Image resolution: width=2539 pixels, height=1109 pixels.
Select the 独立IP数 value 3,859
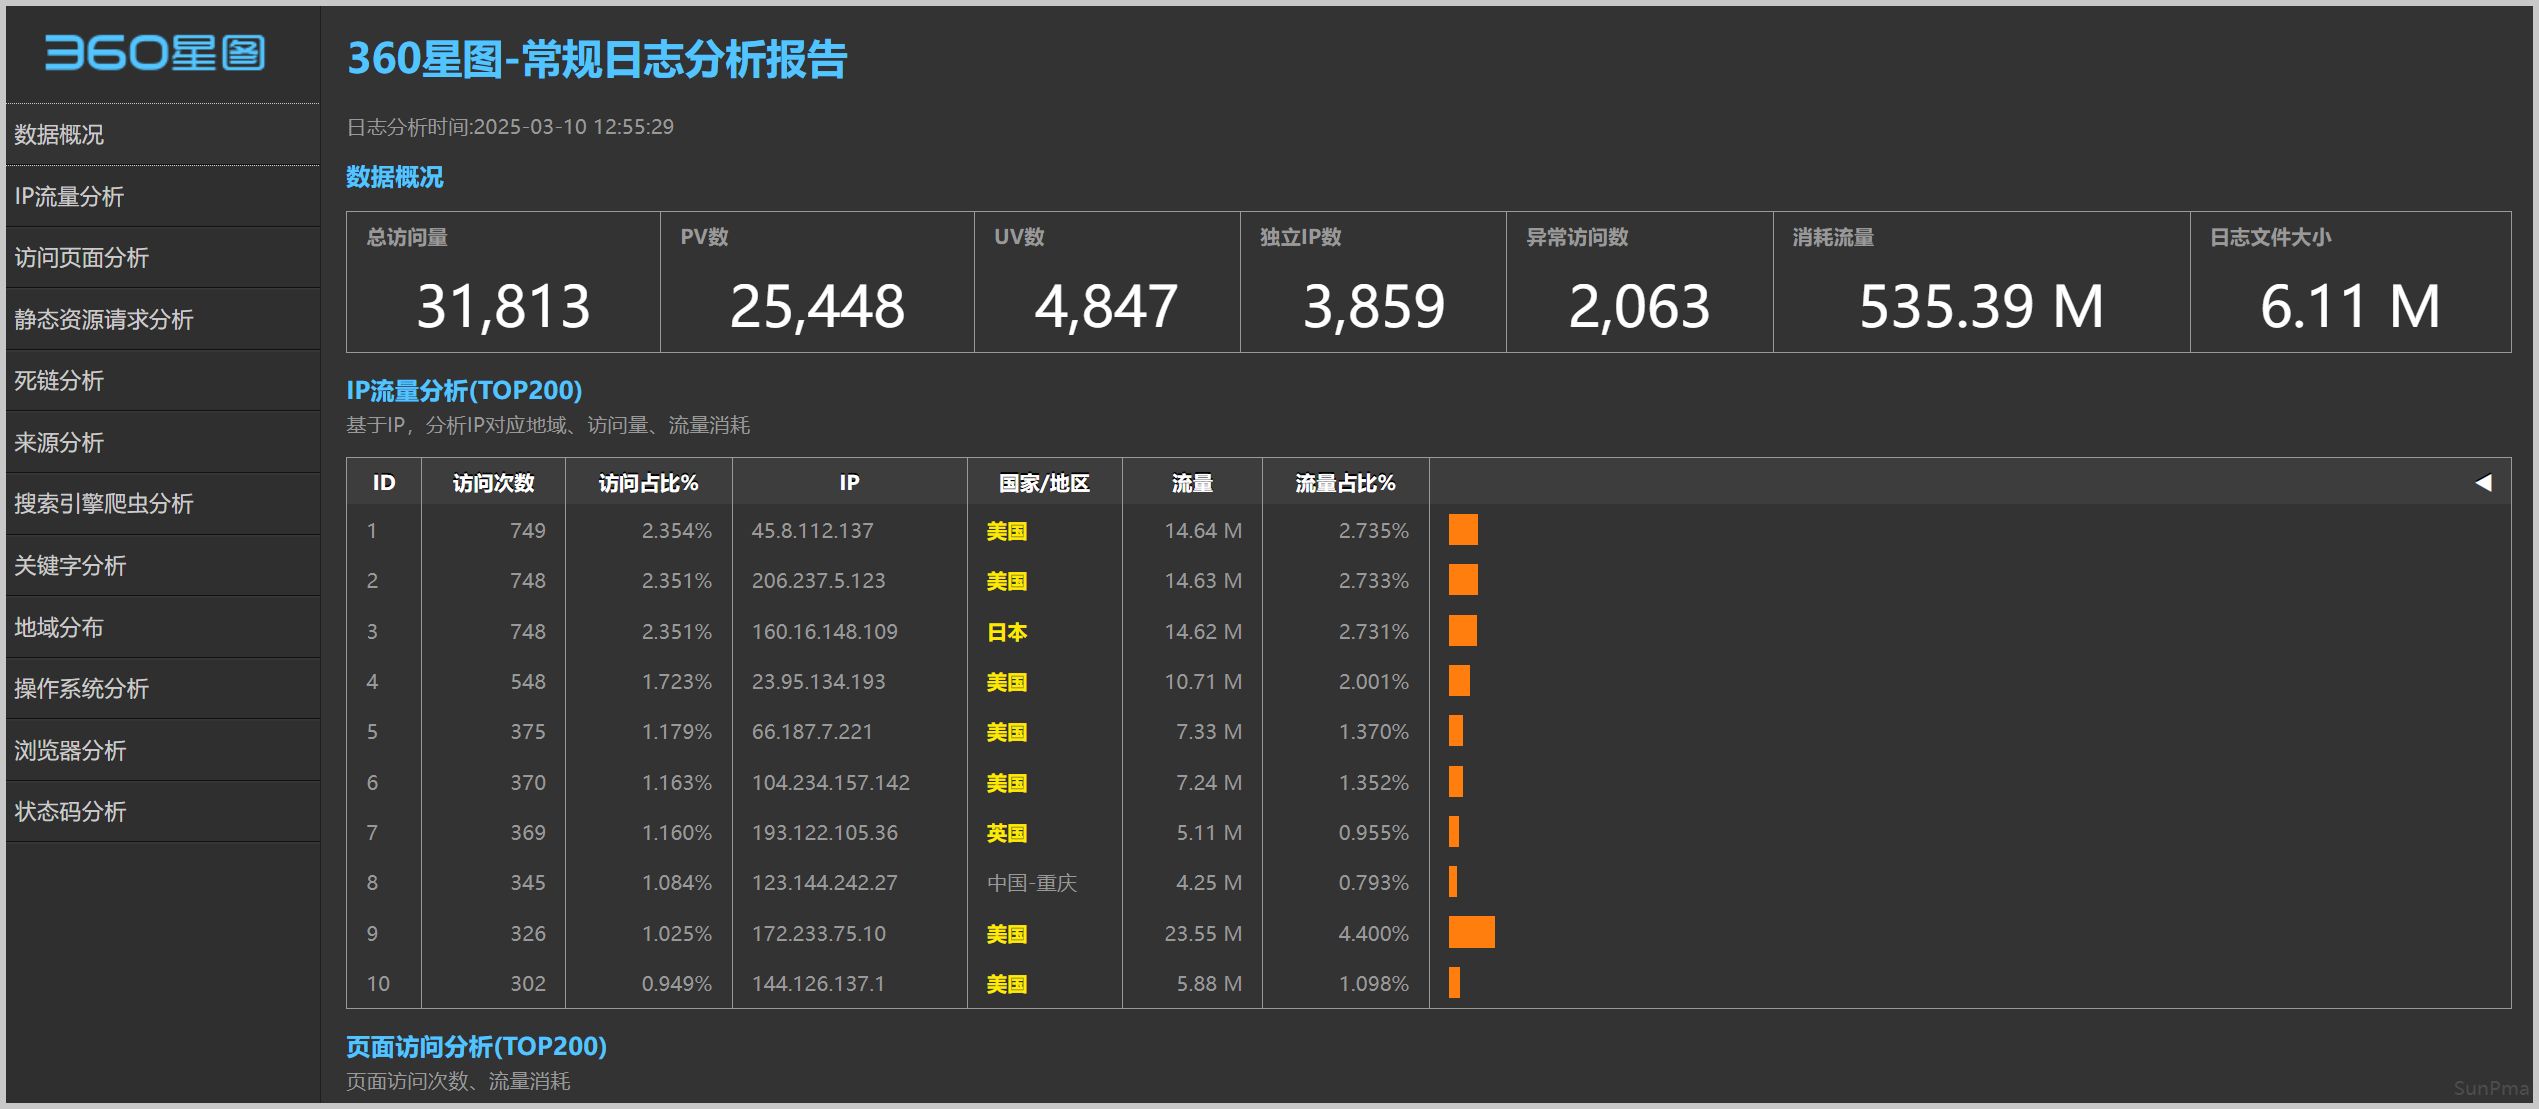[x=1374, y=306]
